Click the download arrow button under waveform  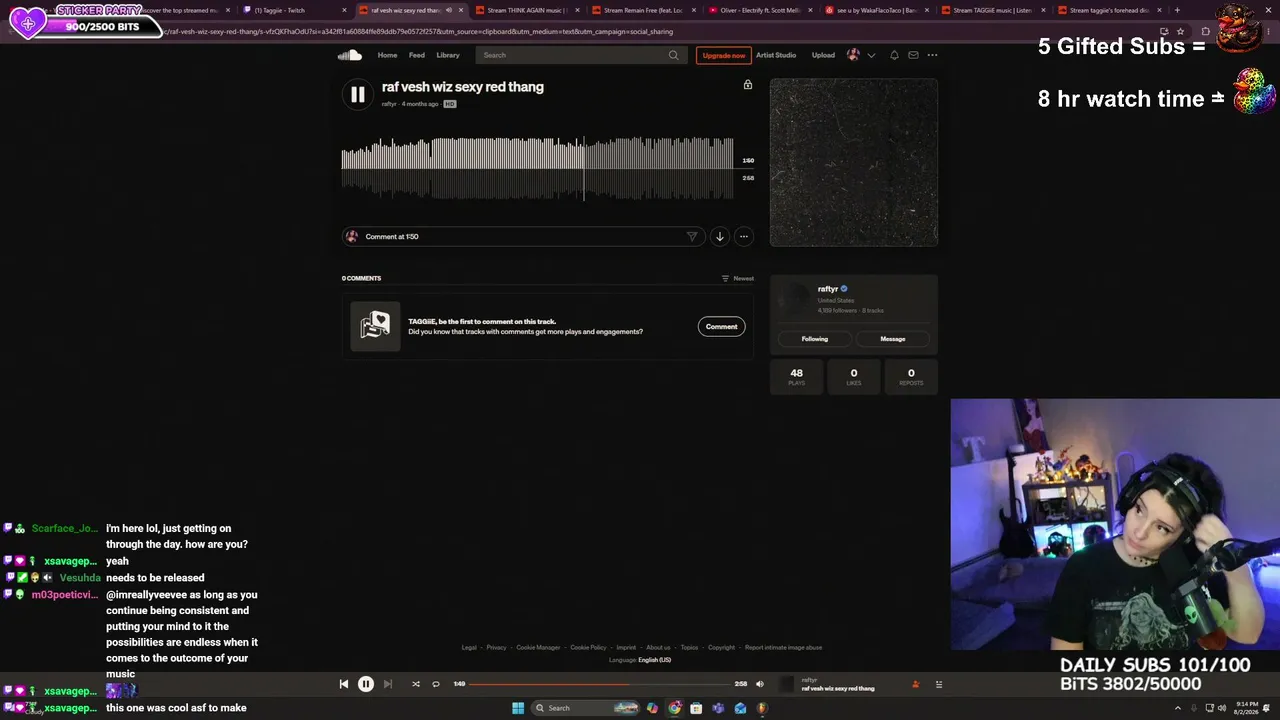[x=719, y=237]
